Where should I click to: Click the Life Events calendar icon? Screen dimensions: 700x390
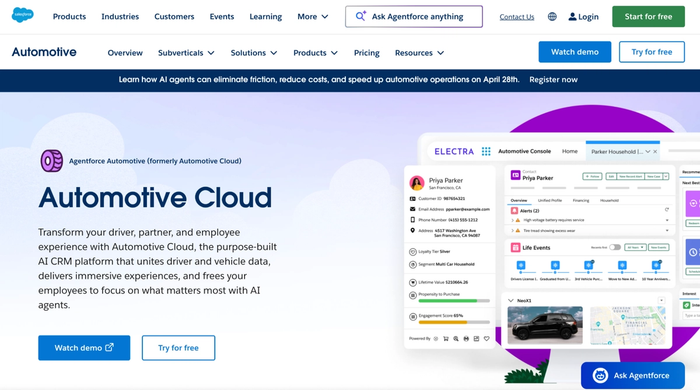pos(515,247)
